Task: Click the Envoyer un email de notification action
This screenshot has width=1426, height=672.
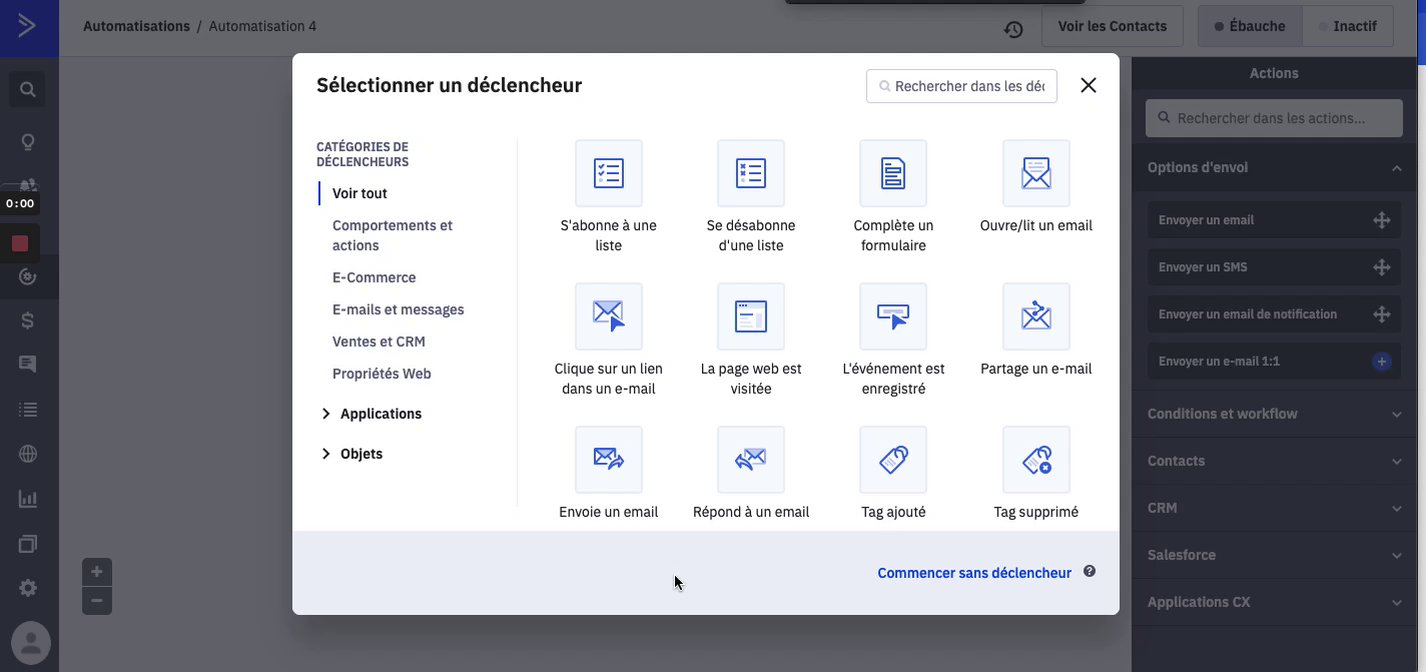Action: click(x=1274, y=314)
